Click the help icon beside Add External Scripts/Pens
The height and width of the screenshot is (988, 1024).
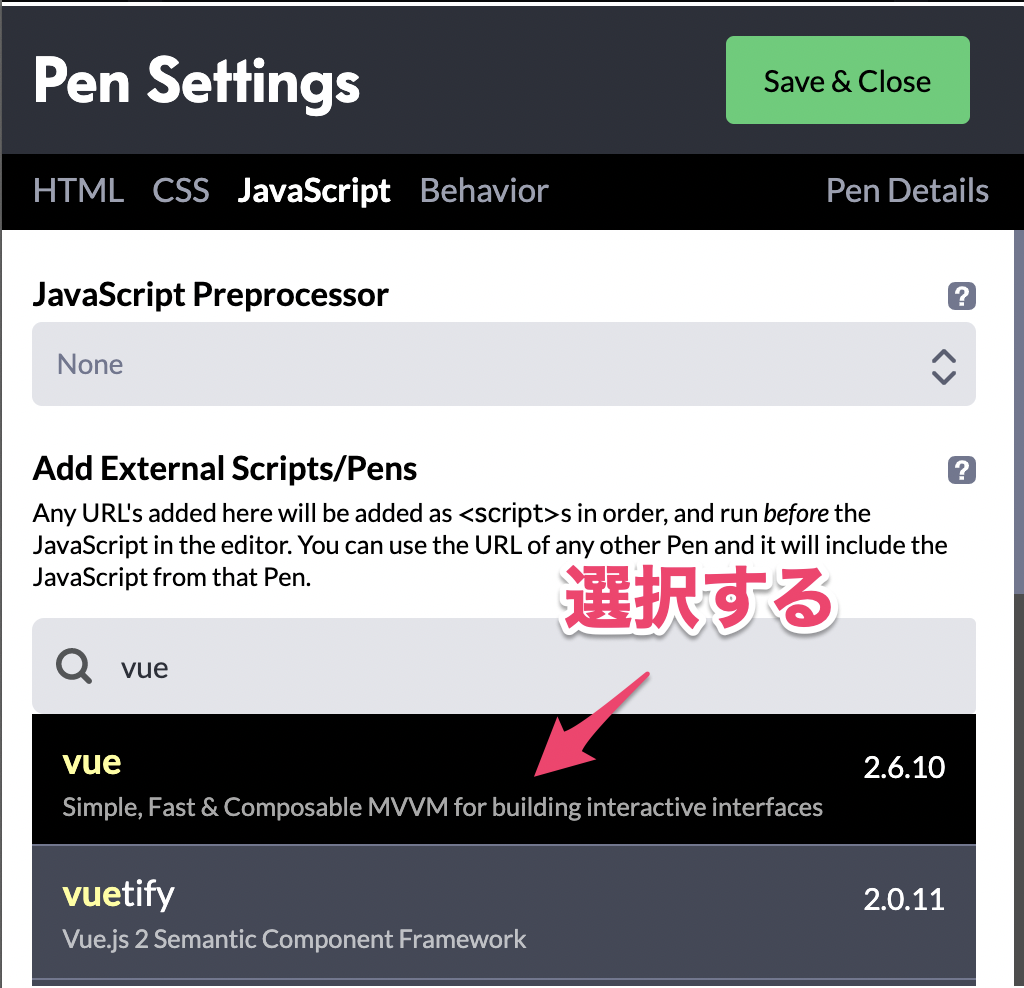pos(961,470)
